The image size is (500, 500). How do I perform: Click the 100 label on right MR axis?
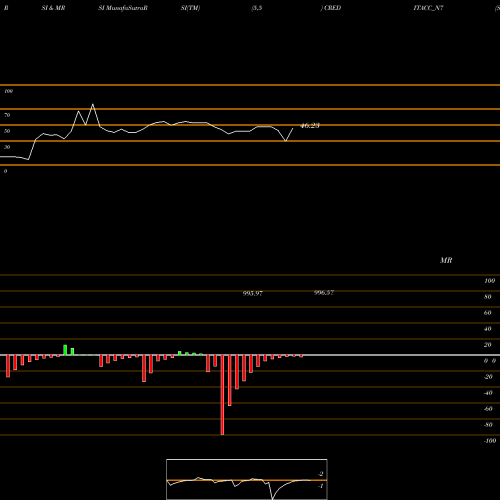[x=489, y=281]
